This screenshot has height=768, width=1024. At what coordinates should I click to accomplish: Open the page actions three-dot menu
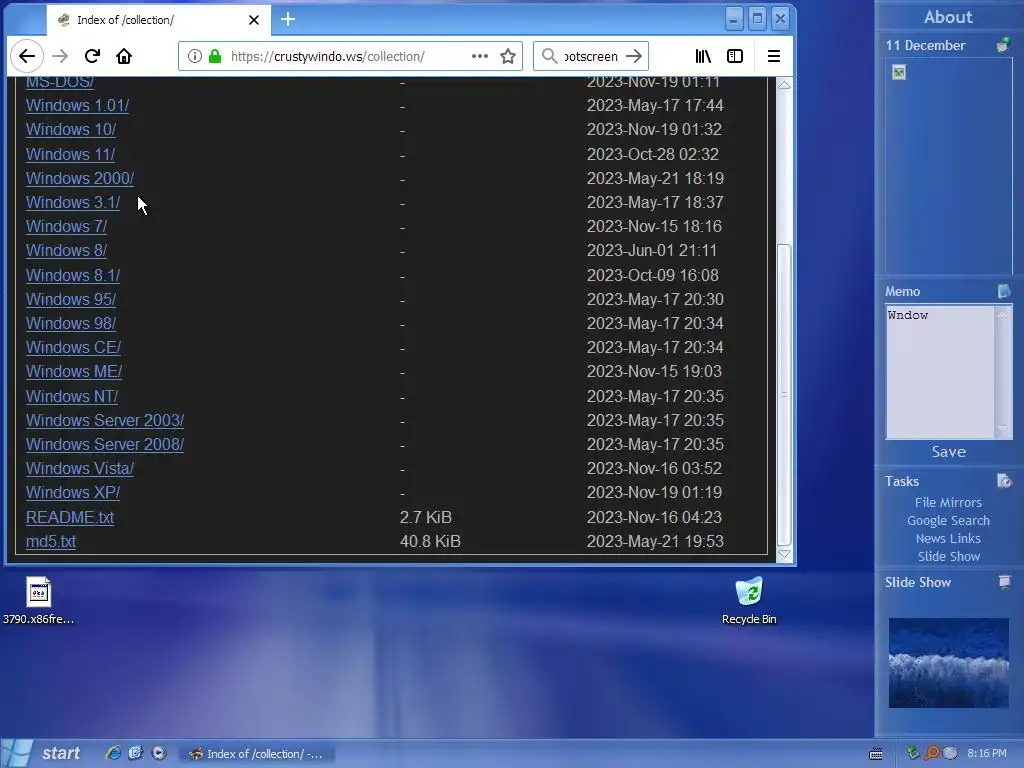(480, 56)
